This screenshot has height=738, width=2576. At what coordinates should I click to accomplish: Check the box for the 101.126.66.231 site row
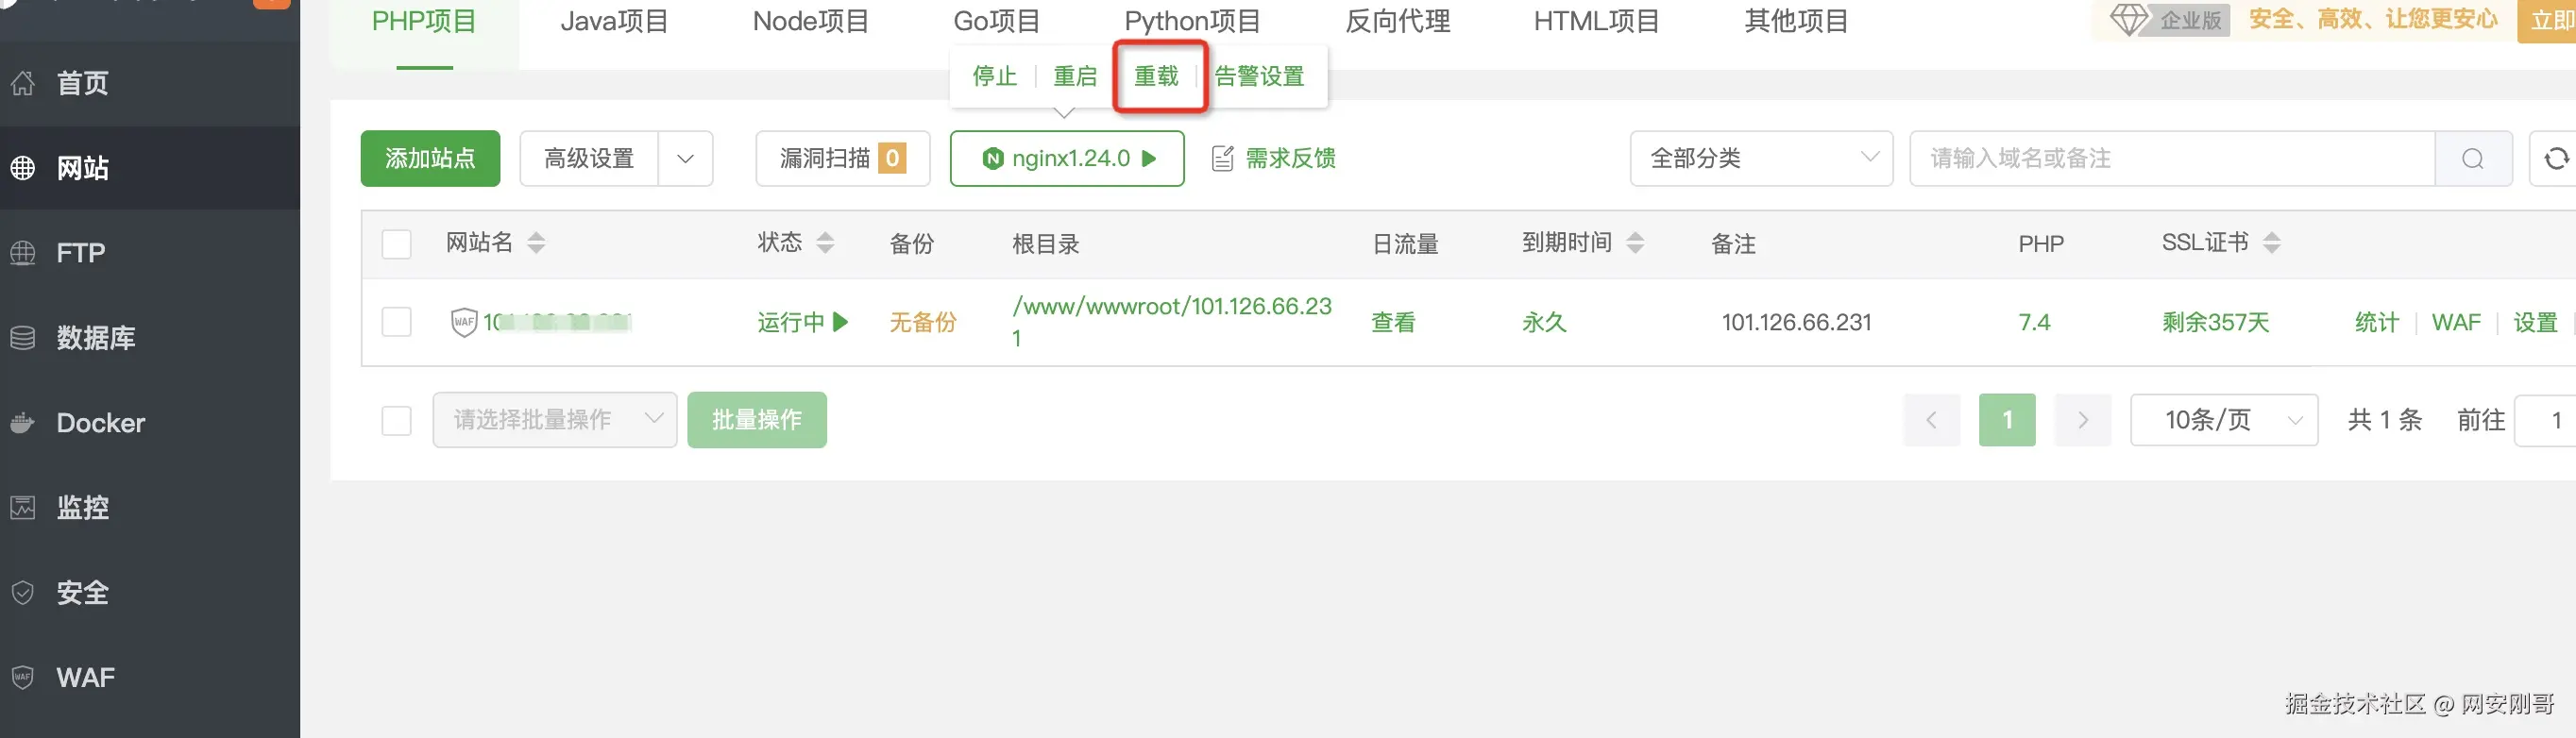pos(397,322)
